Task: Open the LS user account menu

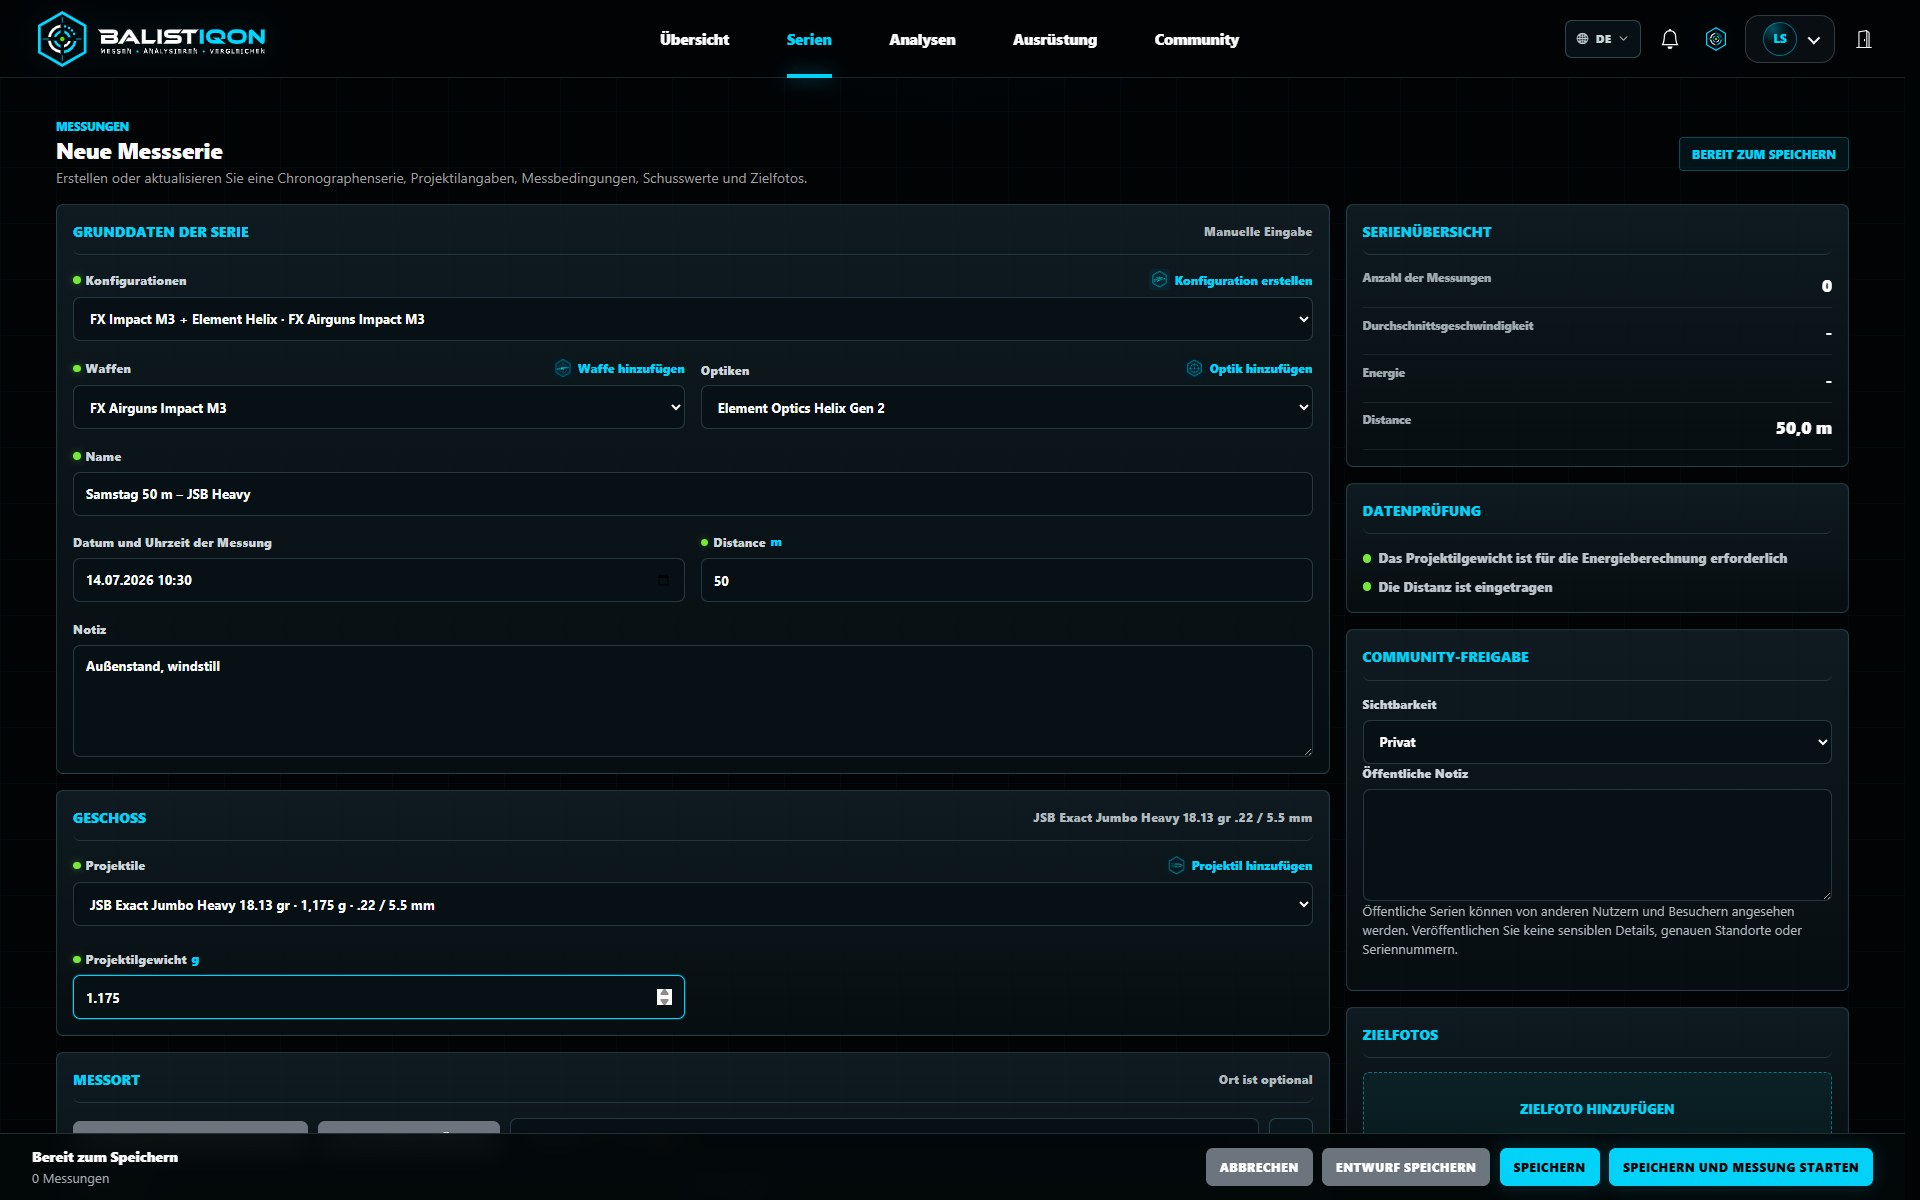Action: [1790, 39]
